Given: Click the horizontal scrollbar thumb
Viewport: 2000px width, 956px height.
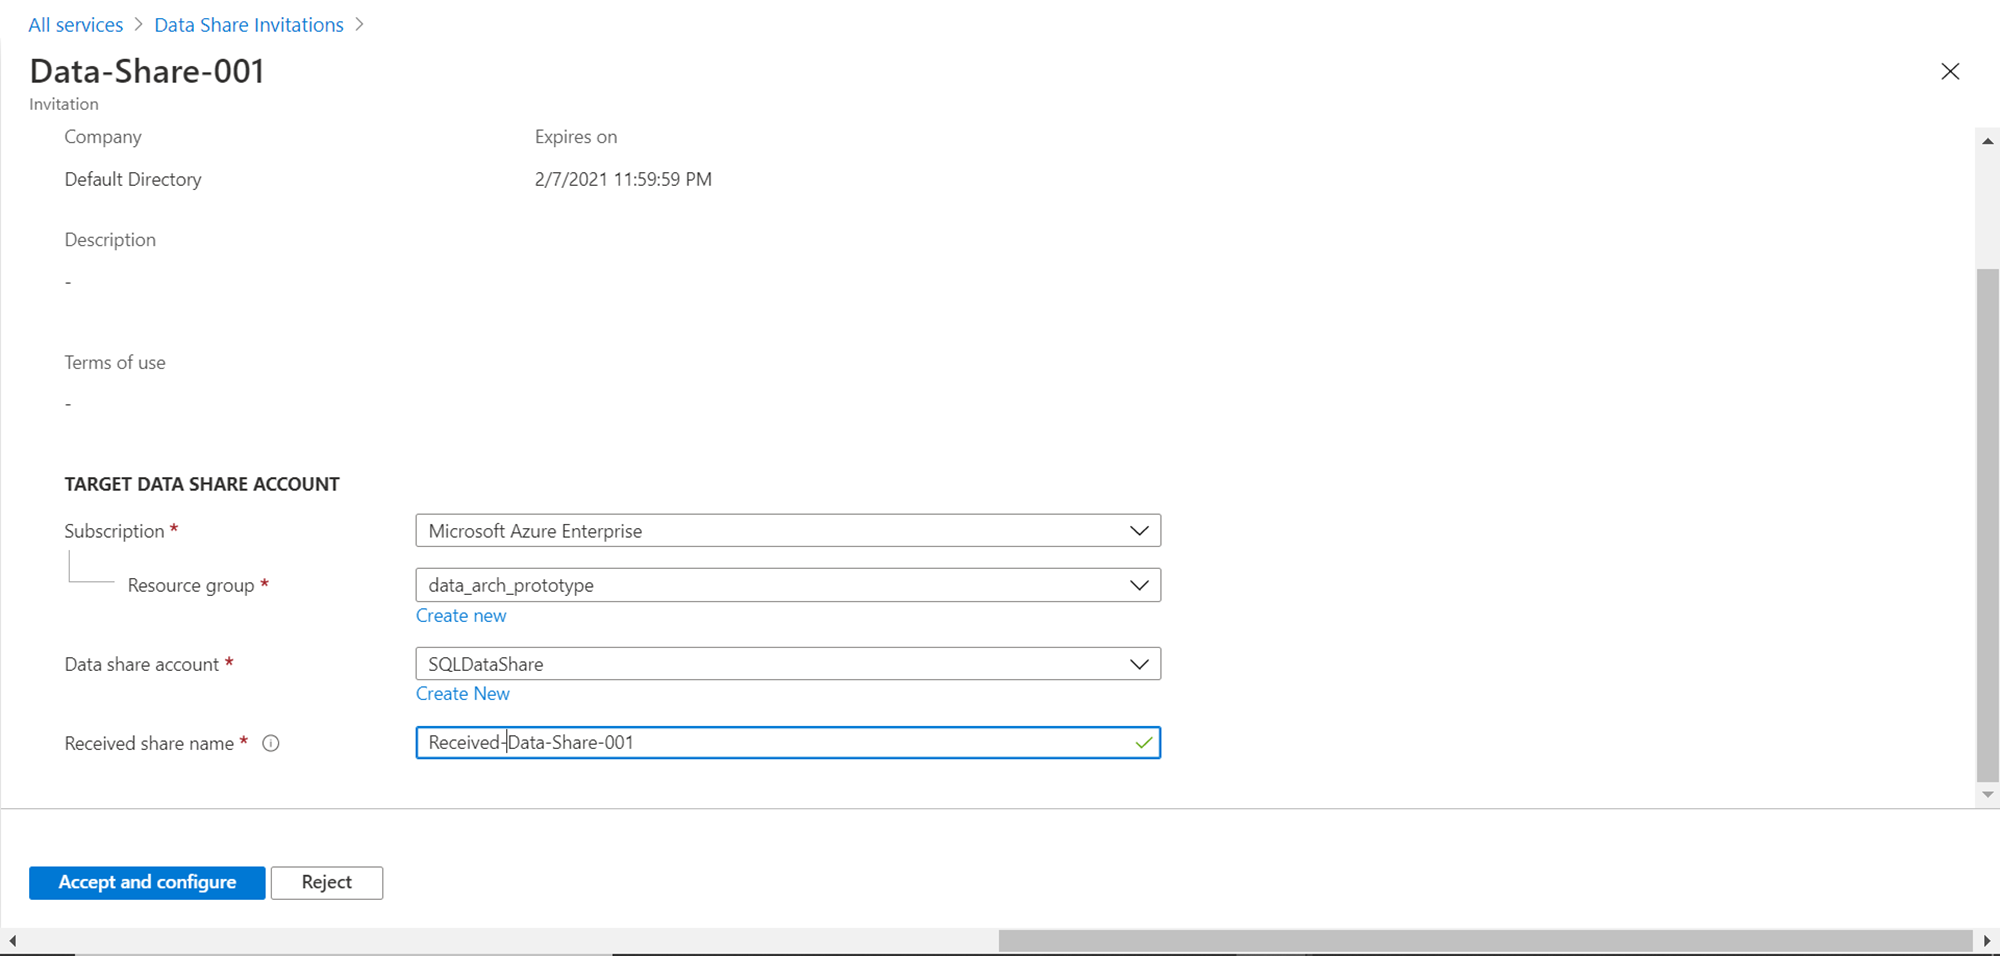Looking at the screenshot, I should click(x=1485, y=941).
